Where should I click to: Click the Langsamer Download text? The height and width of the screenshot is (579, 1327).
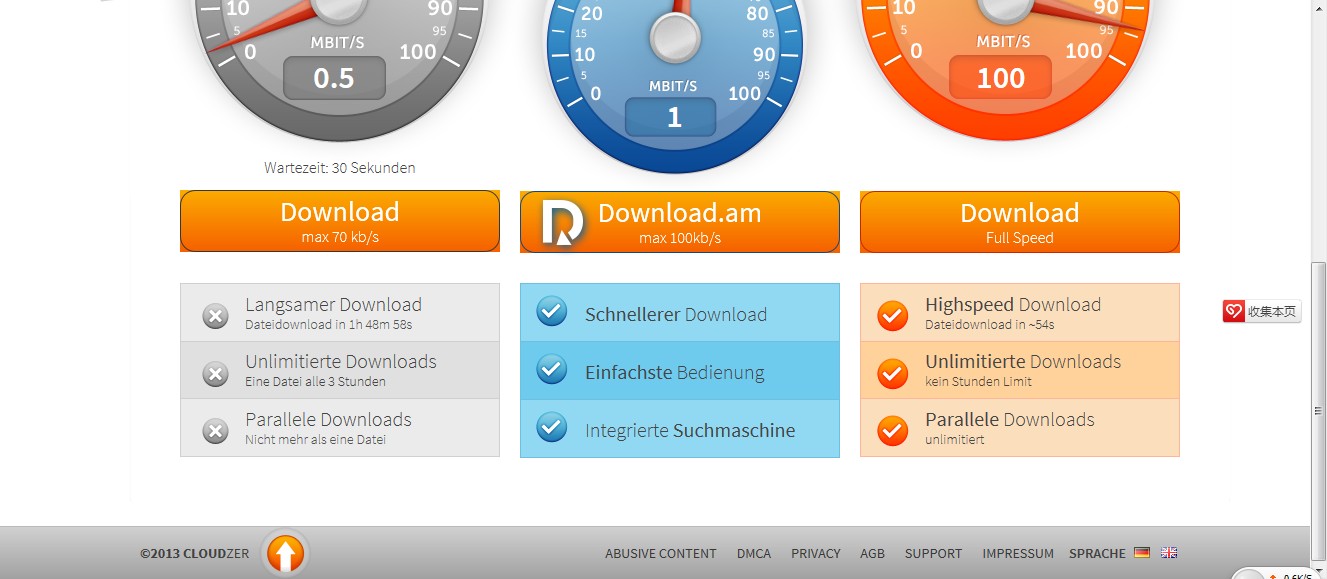pos(333,305)
